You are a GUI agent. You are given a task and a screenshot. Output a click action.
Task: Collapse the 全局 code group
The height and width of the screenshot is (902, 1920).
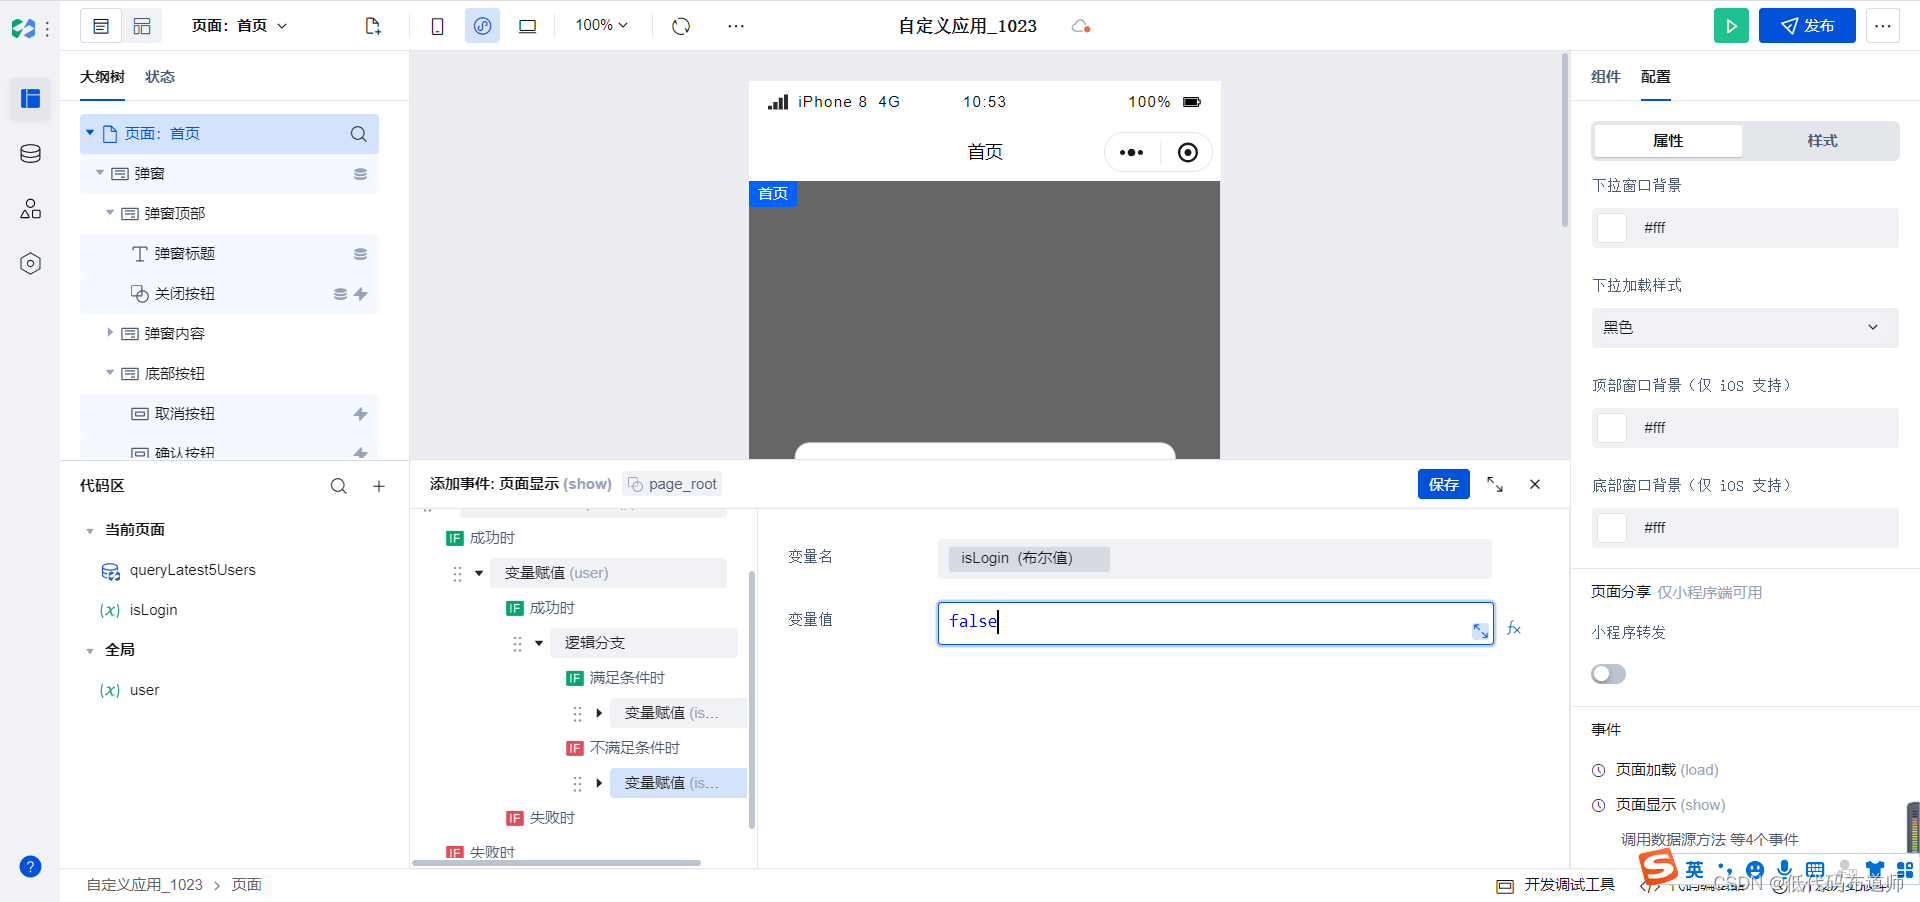(90, 651)
